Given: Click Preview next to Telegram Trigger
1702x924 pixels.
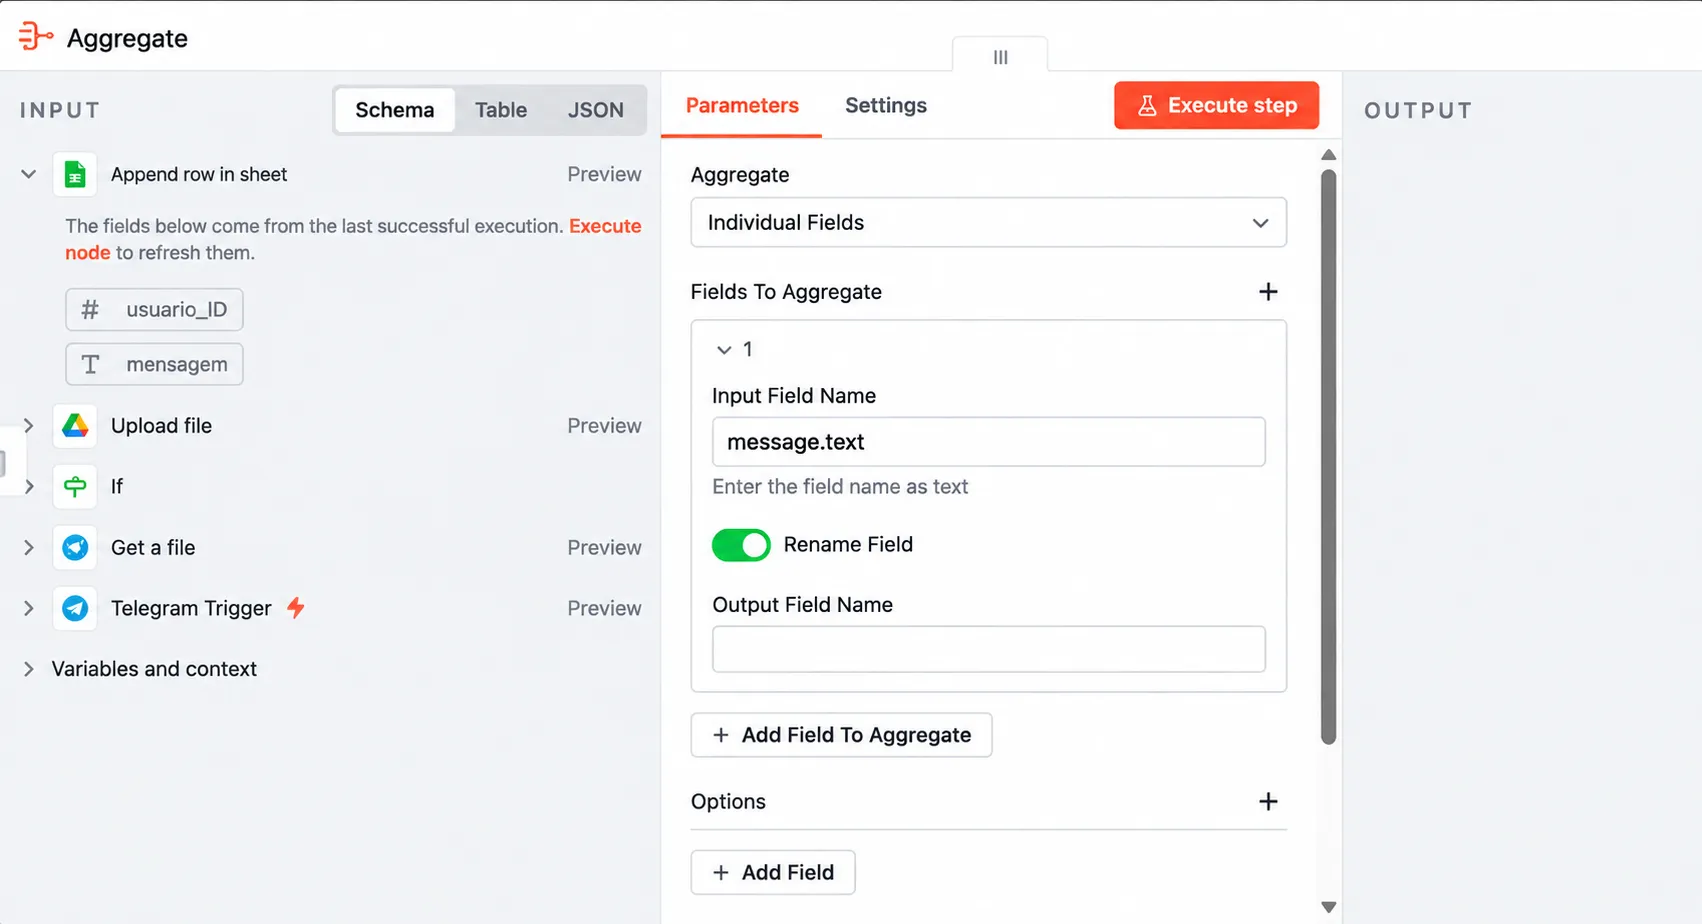Looking at the screenshot, I should (604, 608).
